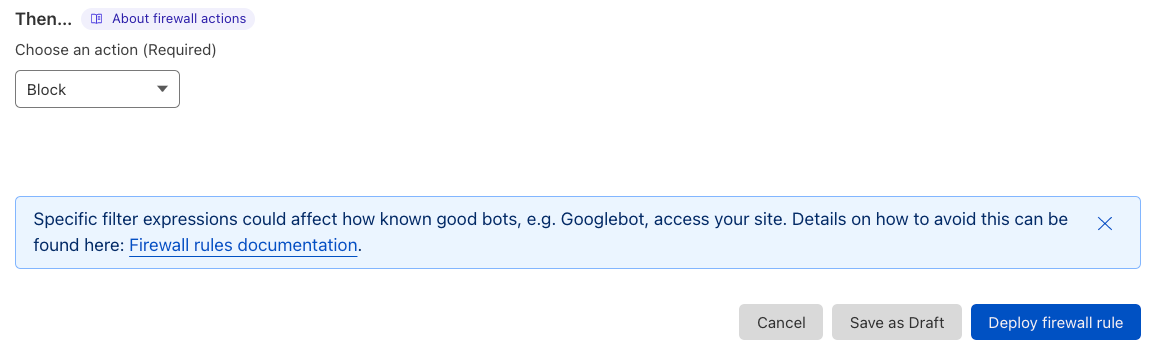
Task: Click the purple About firewall actions pill
Action: tap(168, 19)
